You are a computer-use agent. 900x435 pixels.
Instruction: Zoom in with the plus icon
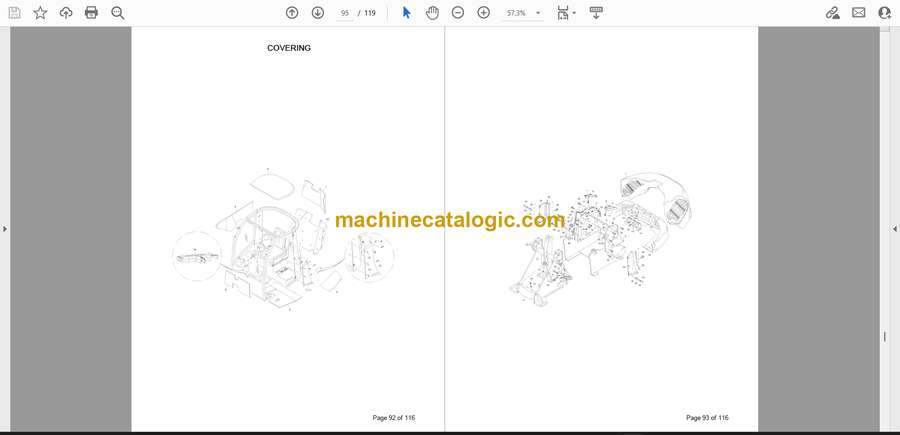click(484, 13)
